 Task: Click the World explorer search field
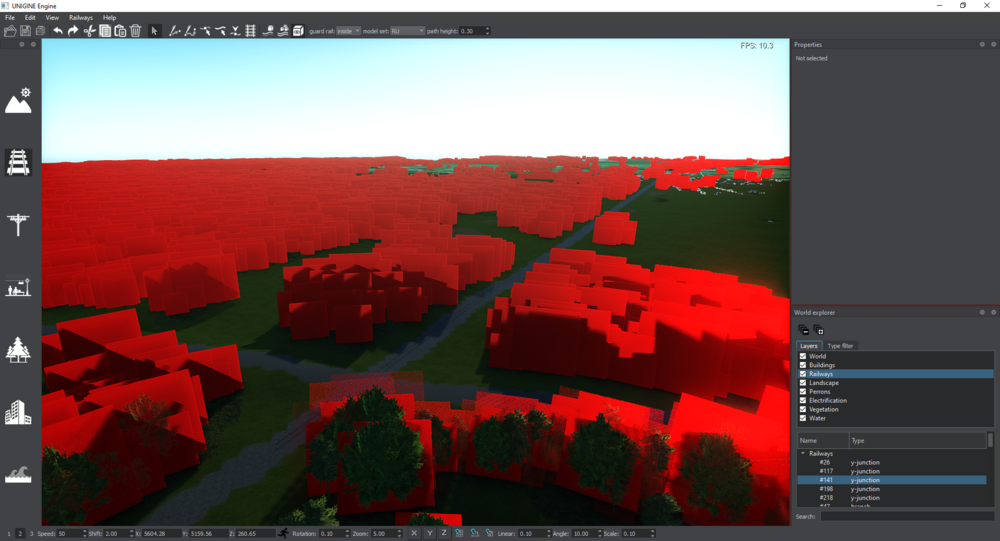[x=906, y=516]
